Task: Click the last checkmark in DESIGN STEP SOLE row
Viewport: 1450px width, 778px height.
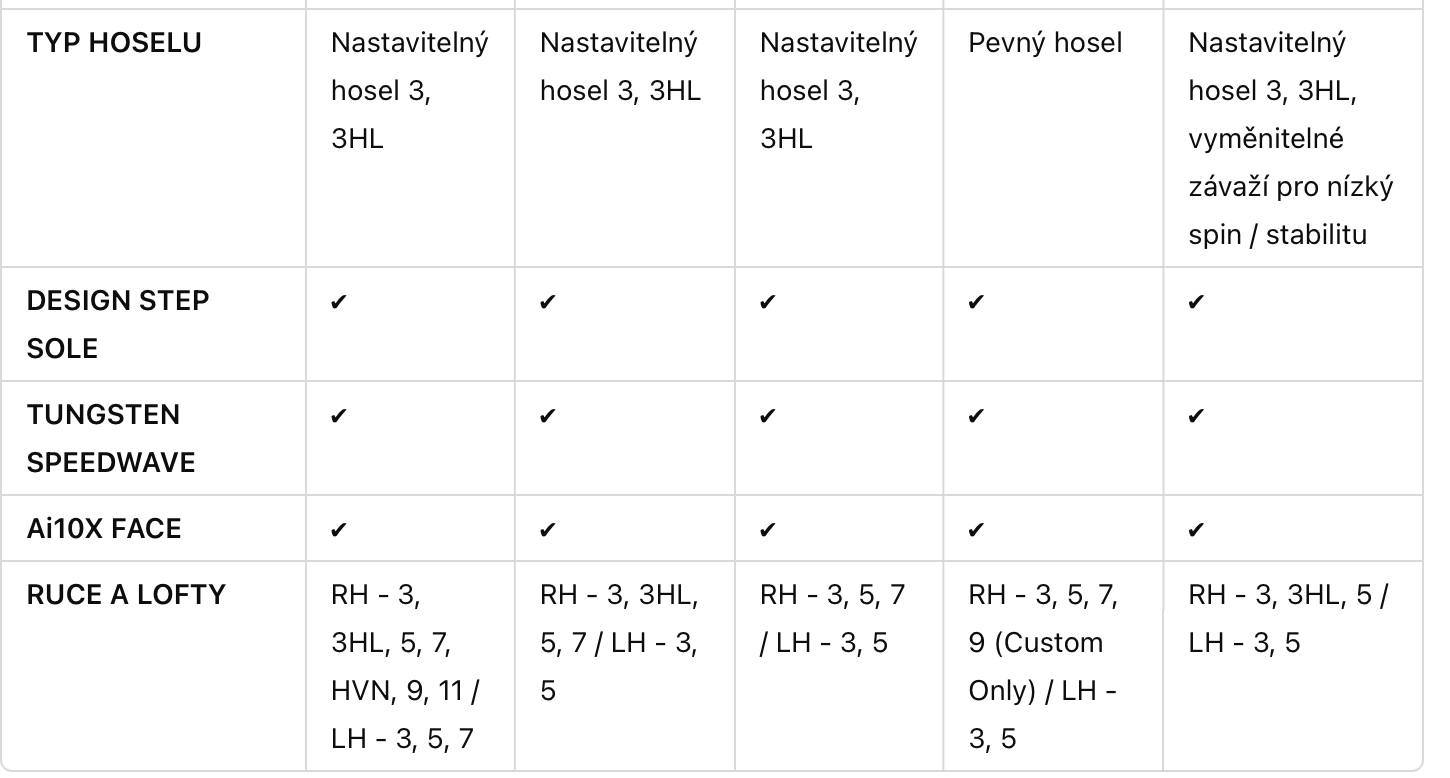Action: tap(1196, 302)
